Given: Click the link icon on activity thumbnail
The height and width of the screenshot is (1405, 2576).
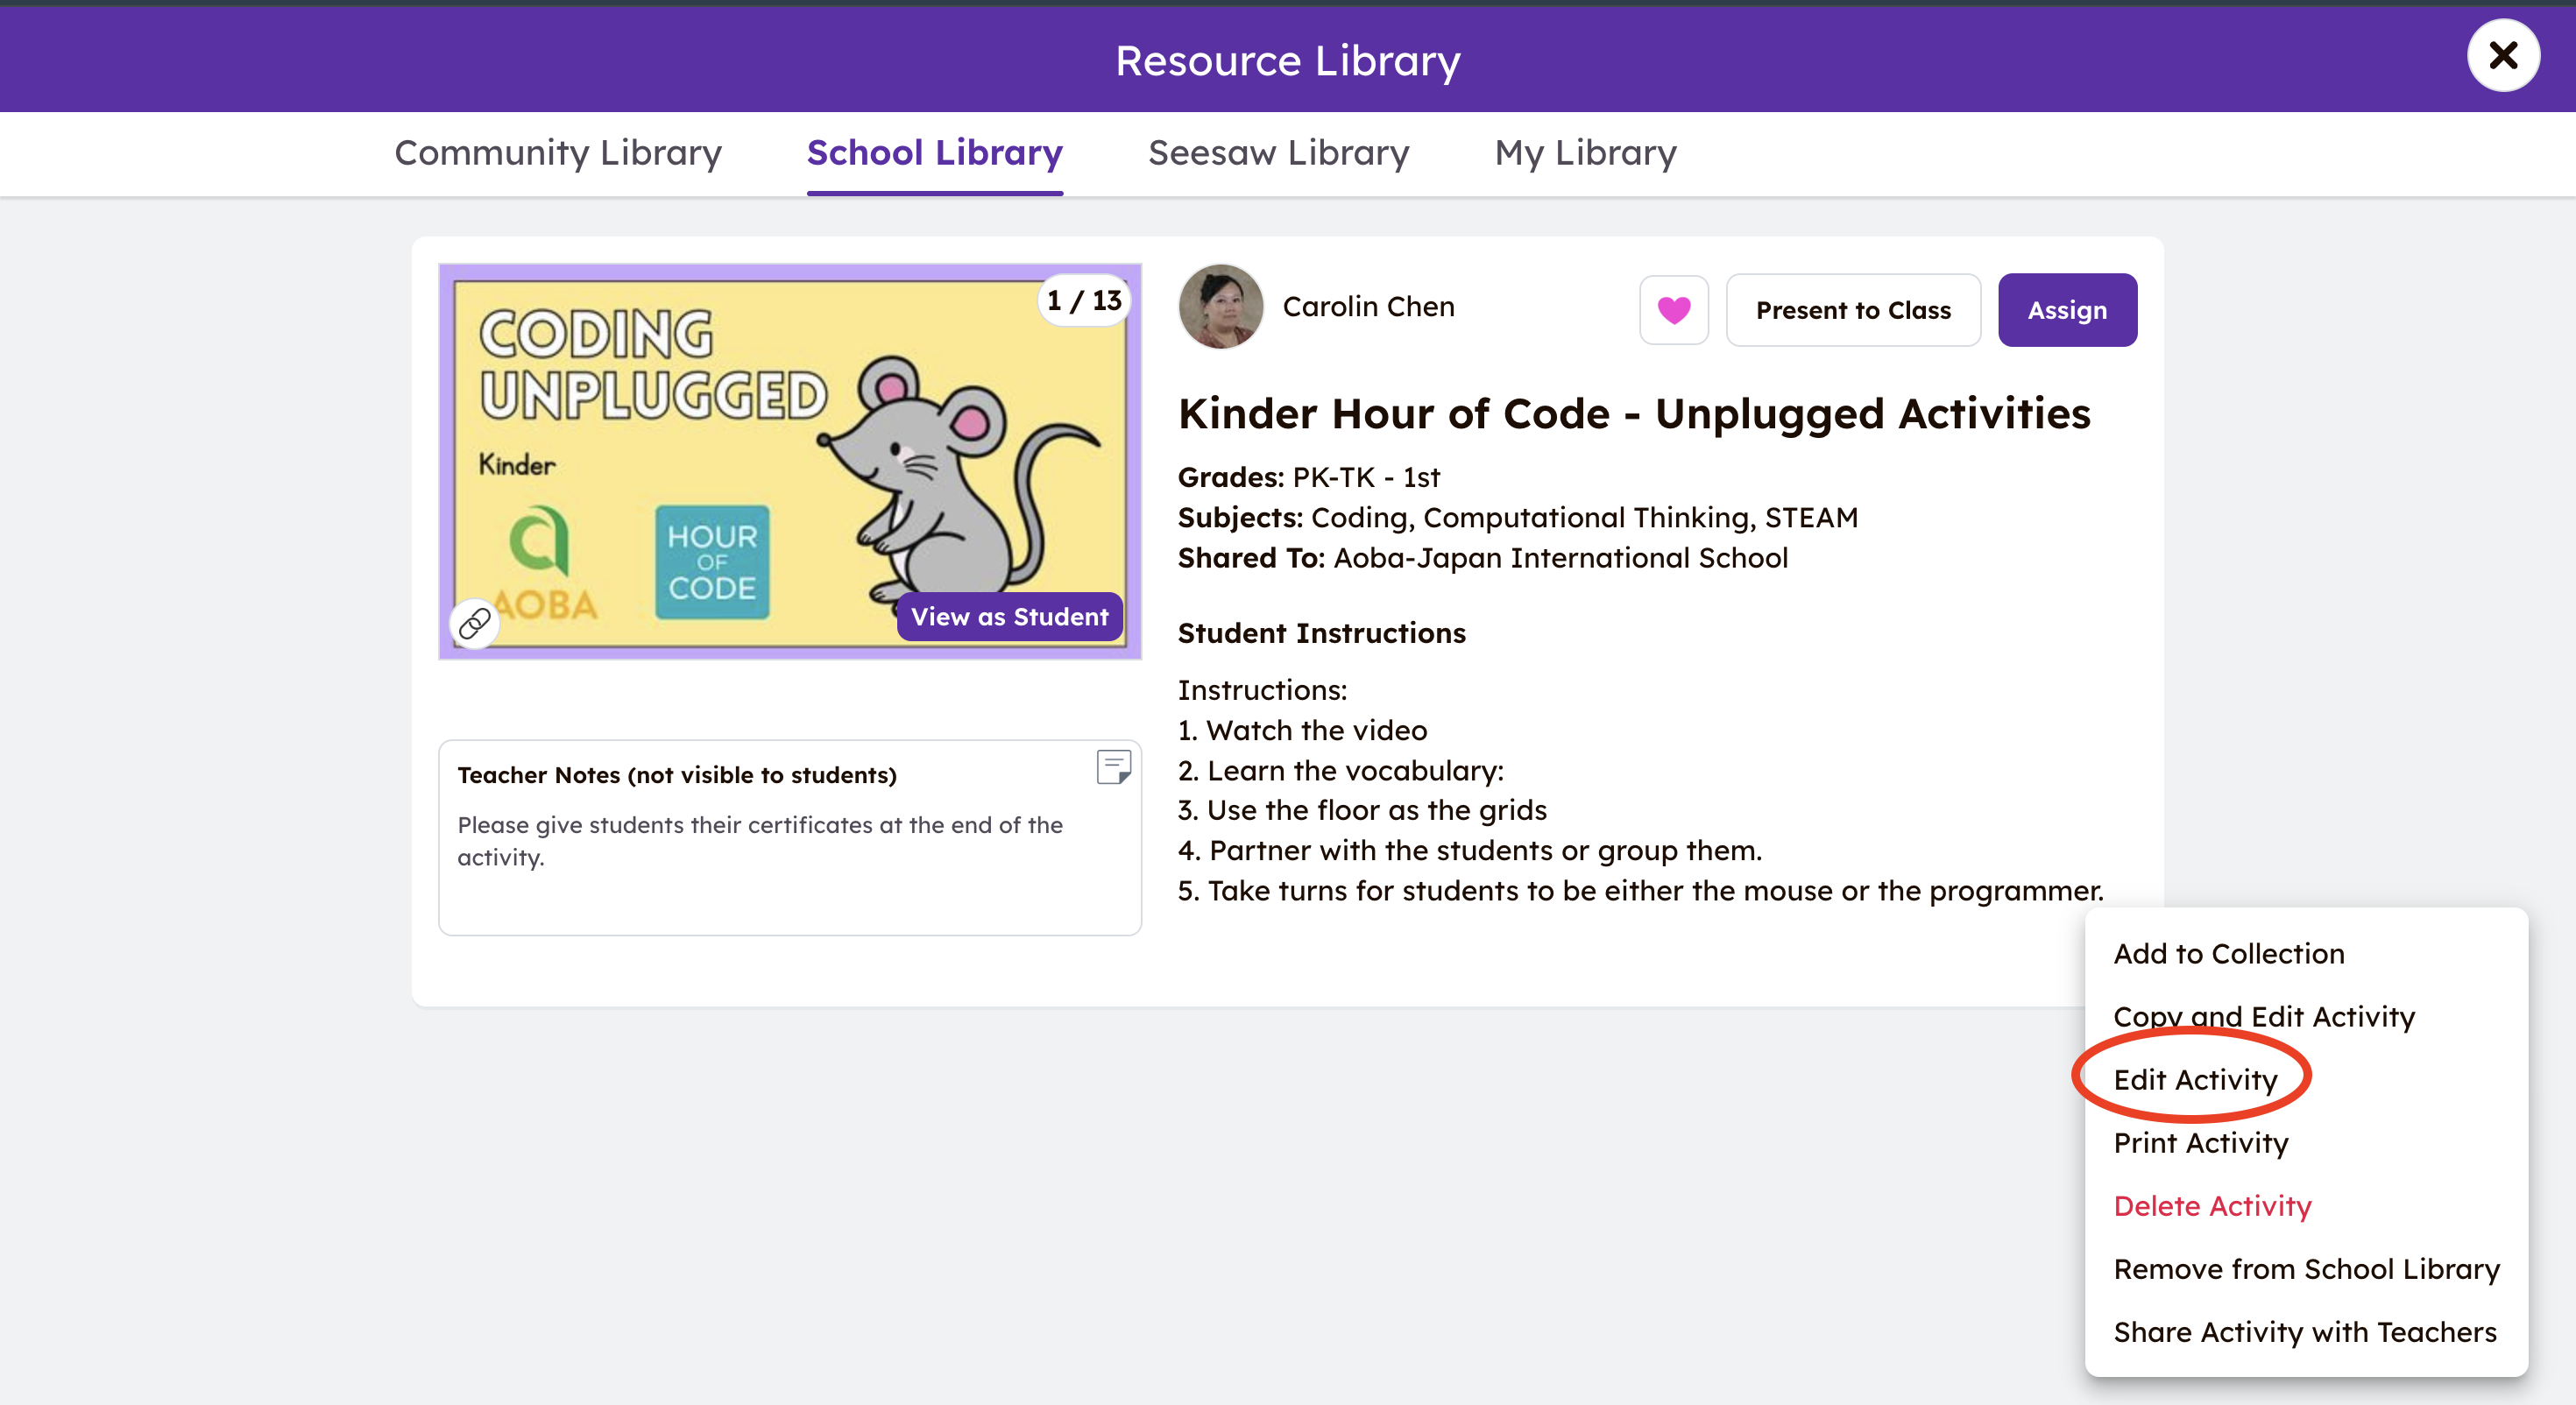Looking at the screenshot, I should click(x=474, y=623).
